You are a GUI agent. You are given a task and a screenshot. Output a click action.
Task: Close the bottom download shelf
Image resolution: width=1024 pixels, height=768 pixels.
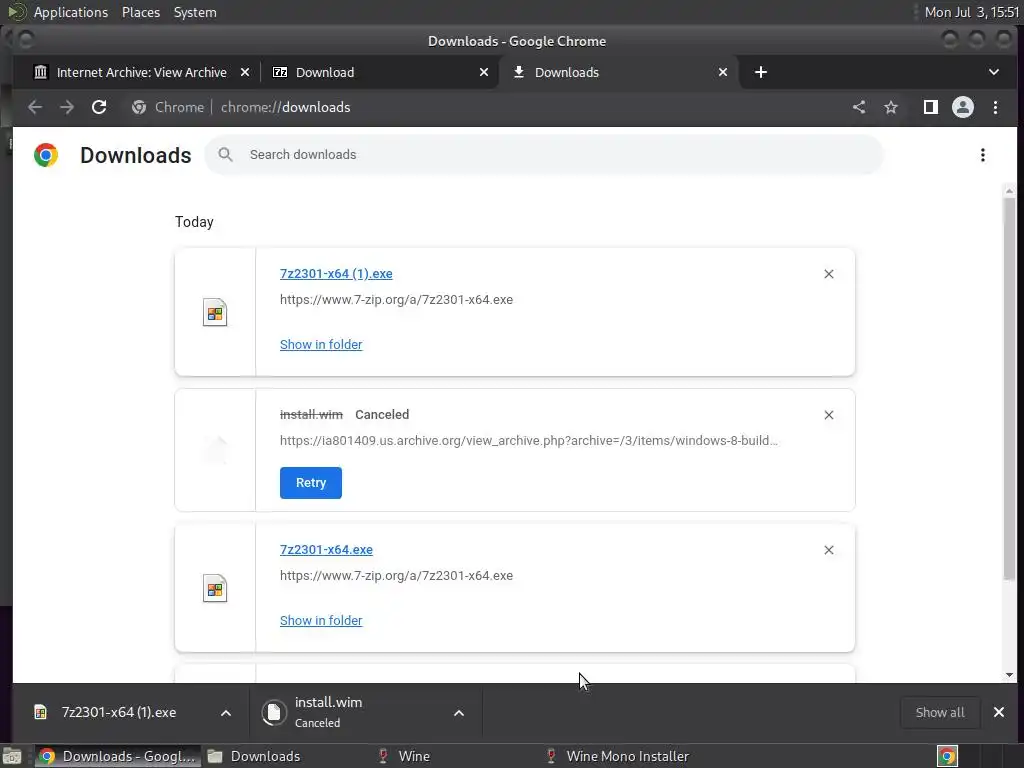pos(999,712)
